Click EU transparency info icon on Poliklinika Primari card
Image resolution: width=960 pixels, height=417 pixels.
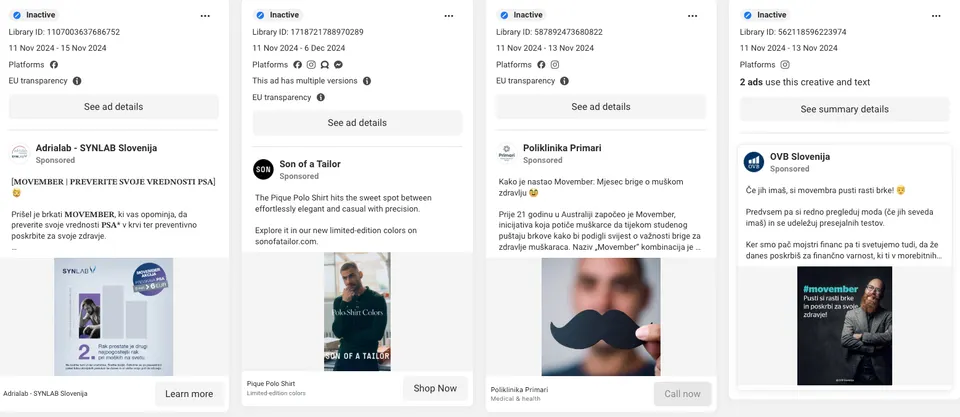pos(564,81)
